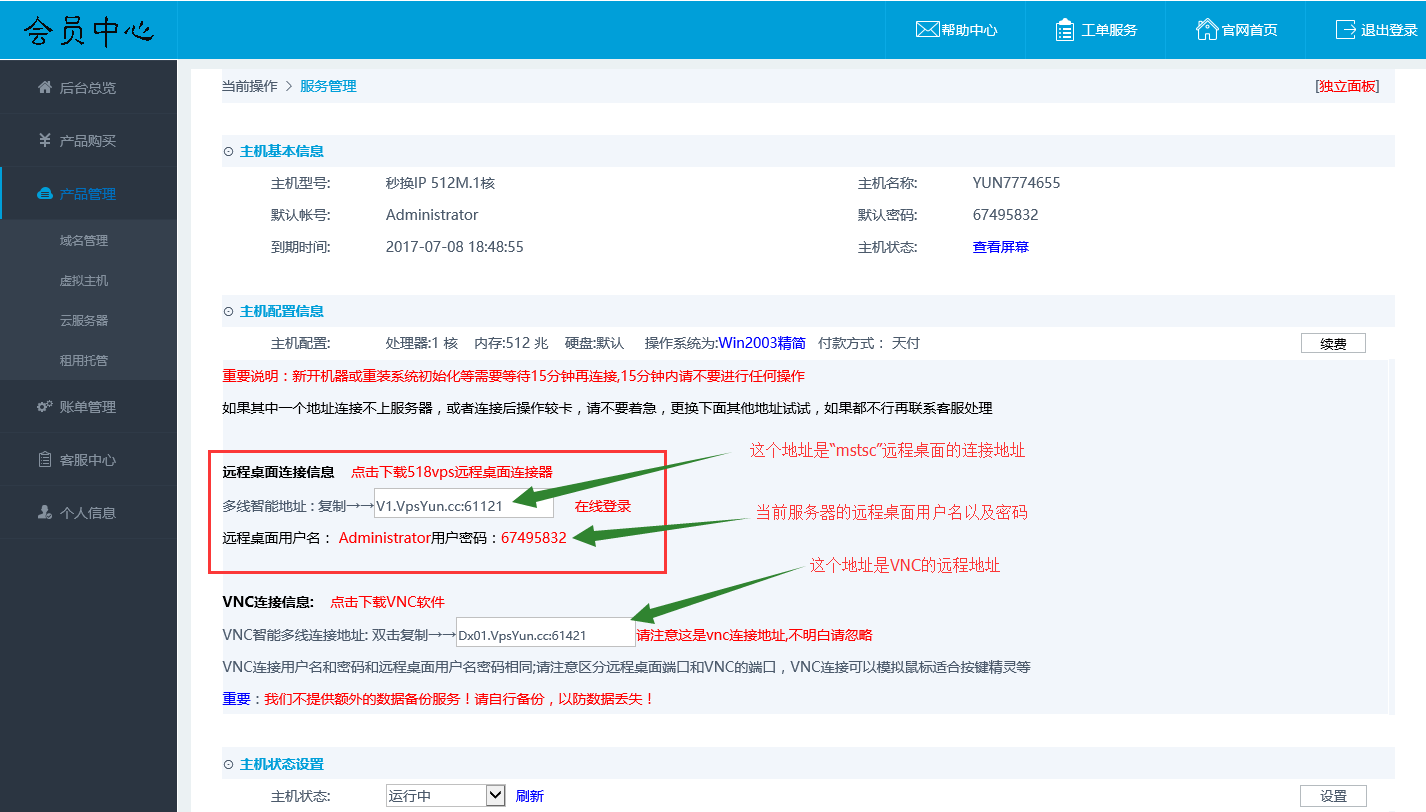The height and width of the screenshot is (812, 1426).
Task: Click the gears icon beside 账单管理
Action: tap(45, 407)
